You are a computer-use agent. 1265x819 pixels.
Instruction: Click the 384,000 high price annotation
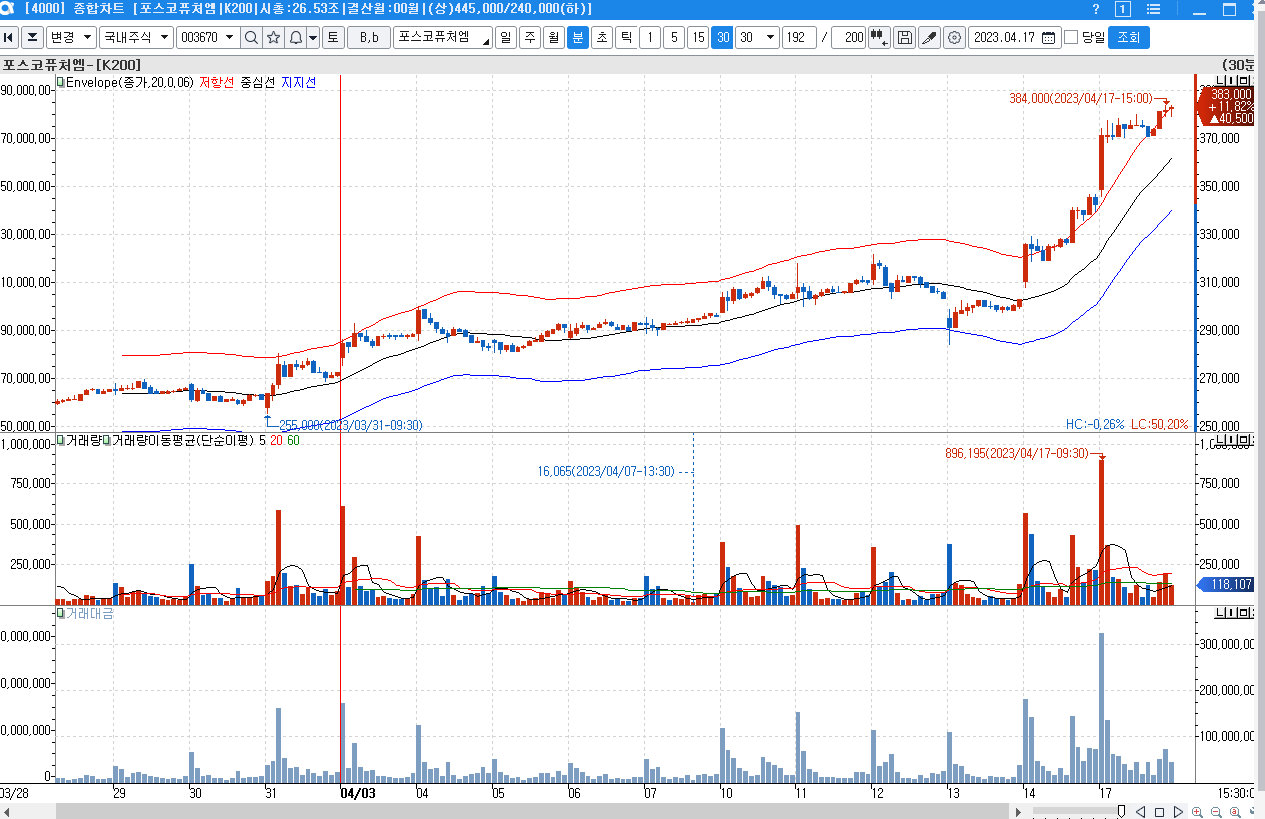coord(1081,98)
